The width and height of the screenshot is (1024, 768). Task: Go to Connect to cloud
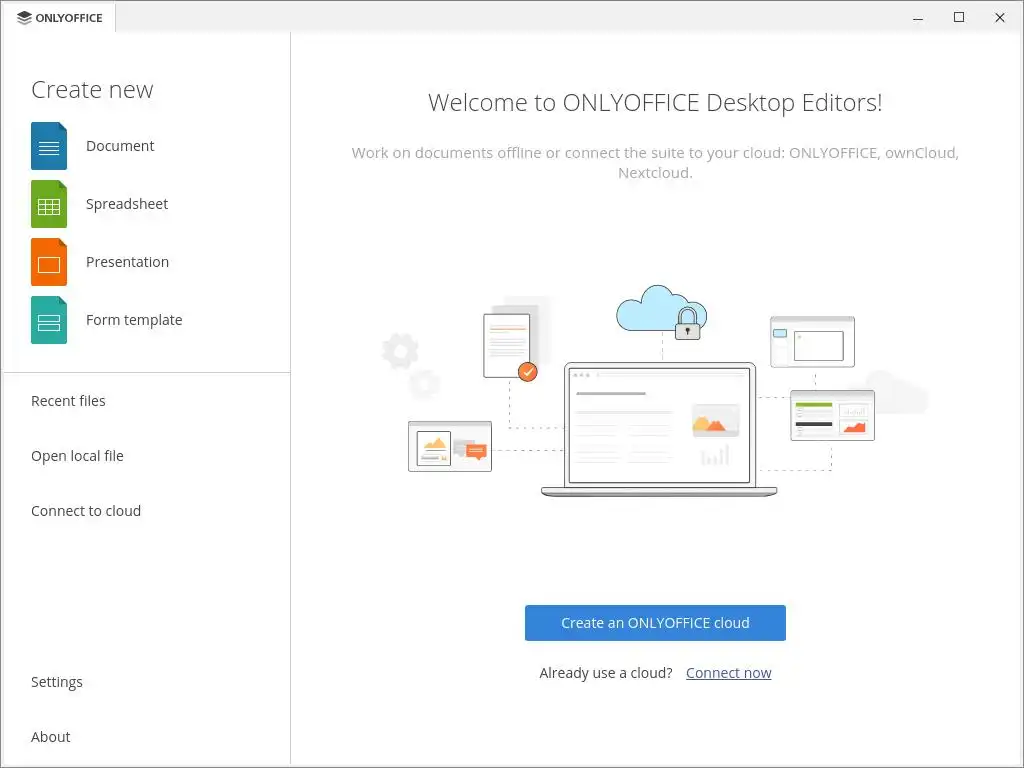pos(86,511)
